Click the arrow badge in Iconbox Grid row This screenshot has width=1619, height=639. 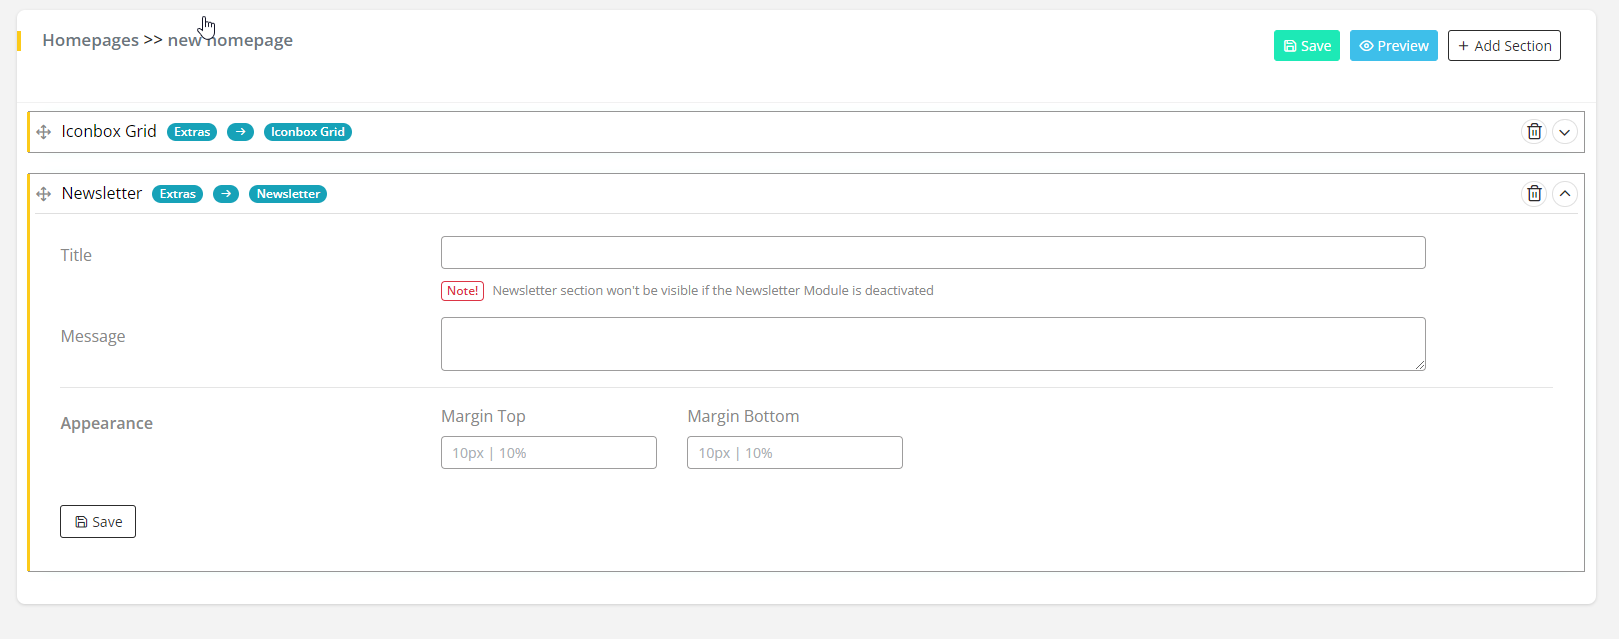[x=240, y=132]
